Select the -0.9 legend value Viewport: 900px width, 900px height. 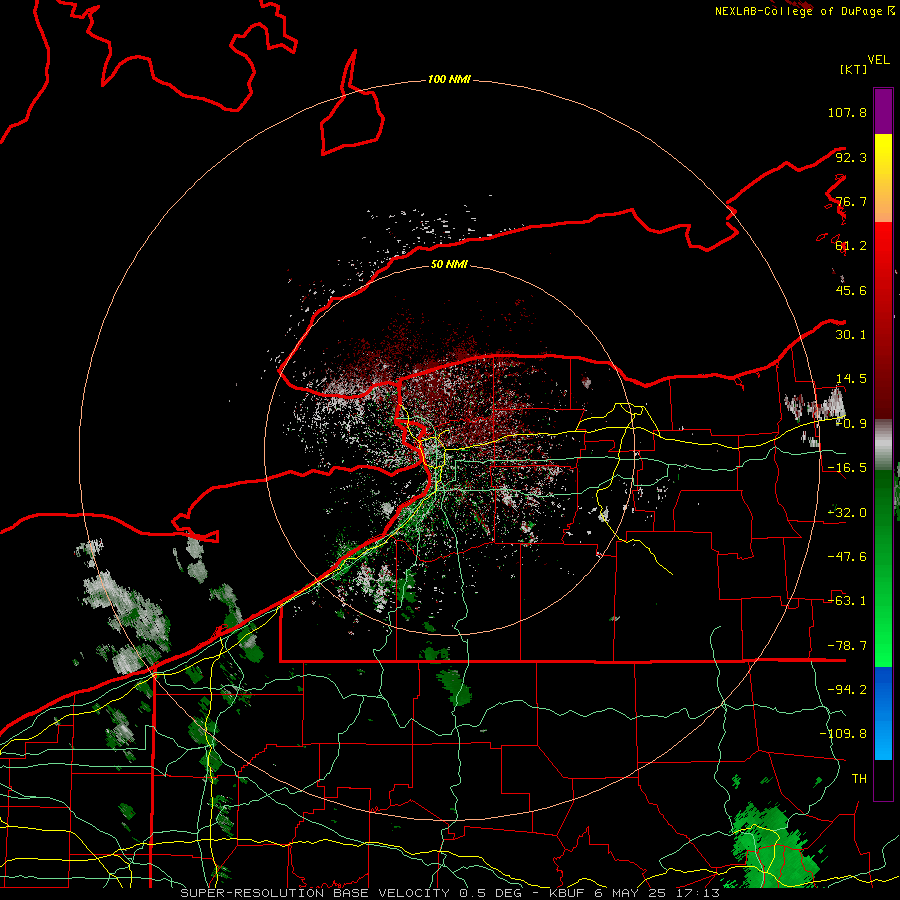coord(851,424)
